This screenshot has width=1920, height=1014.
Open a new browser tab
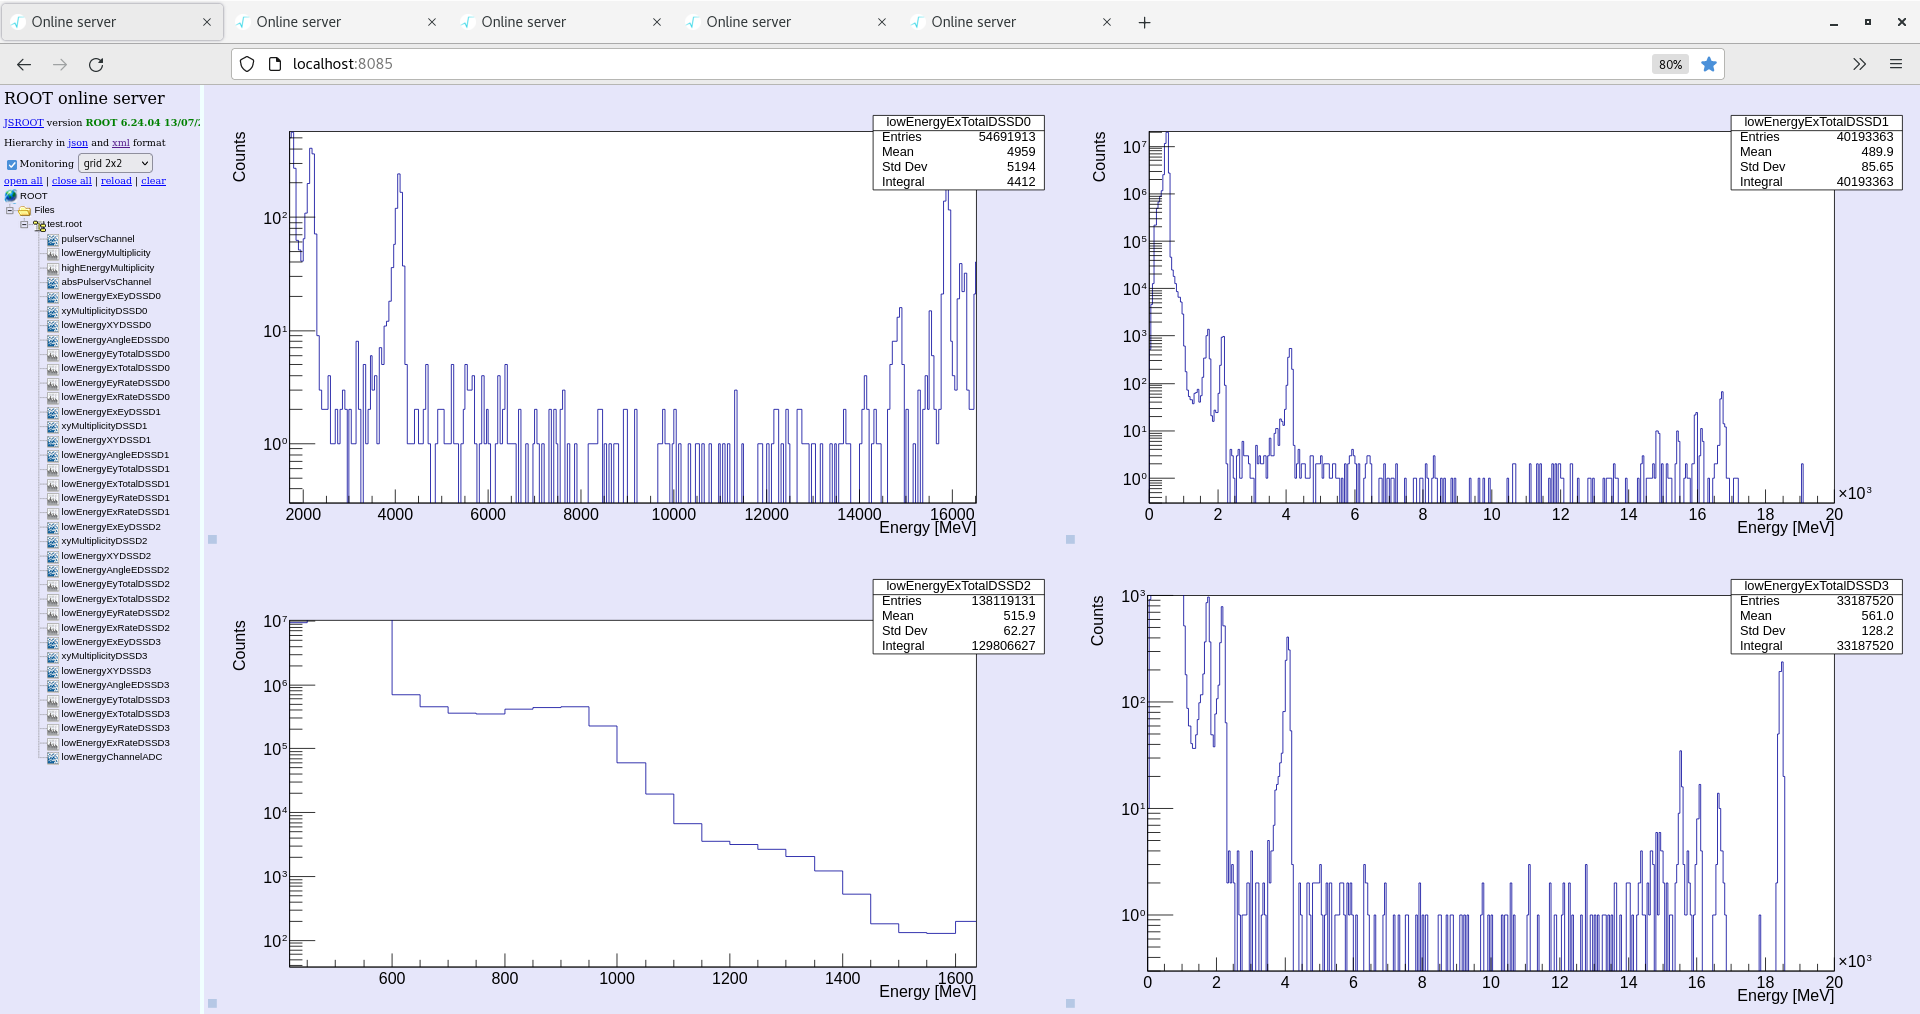[1144, 21]
